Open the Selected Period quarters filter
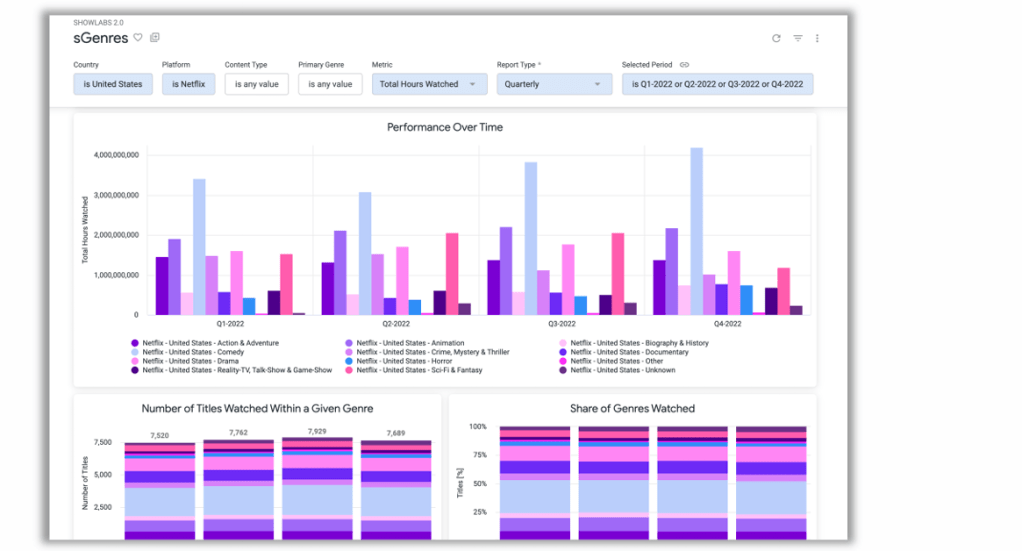 click(x=717, y=84)
